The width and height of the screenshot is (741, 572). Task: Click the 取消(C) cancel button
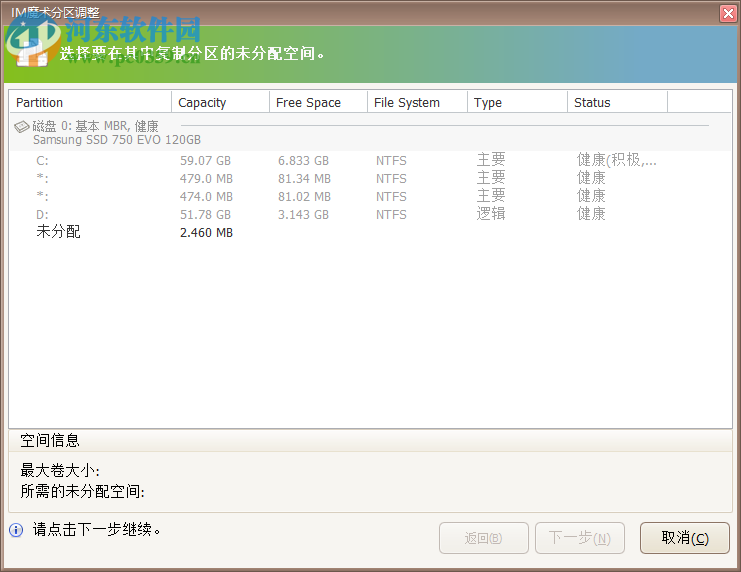685,538
